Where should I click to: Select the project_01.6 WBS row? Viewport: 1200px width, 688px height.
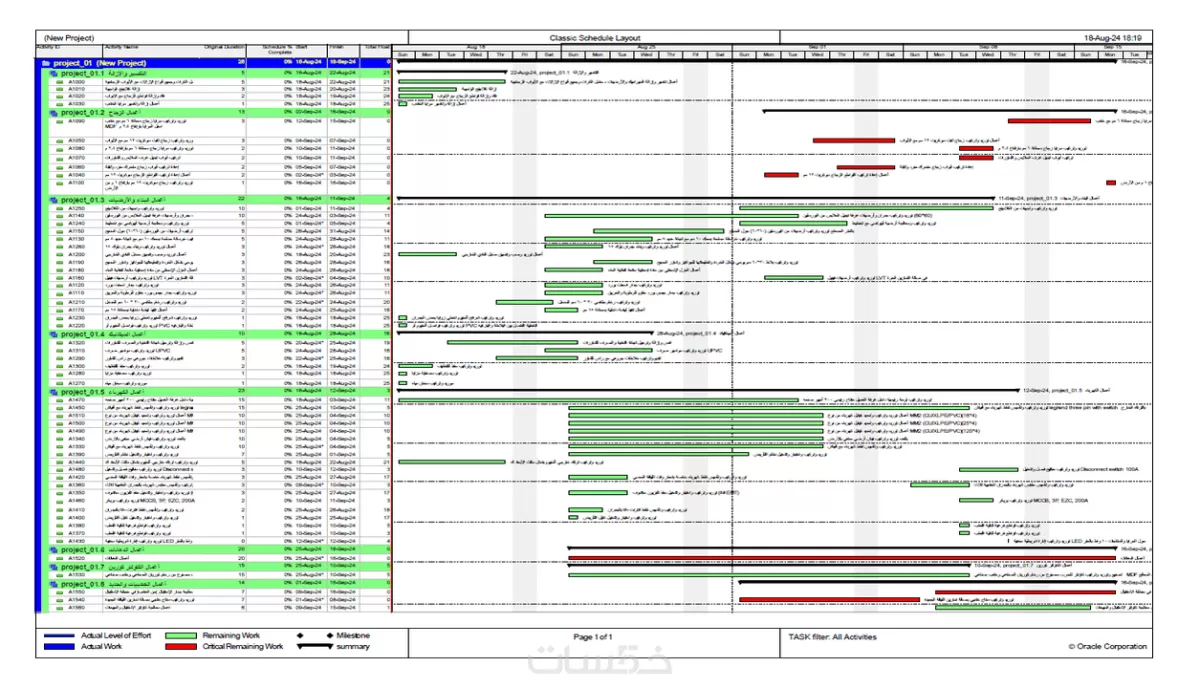[219, 550]
